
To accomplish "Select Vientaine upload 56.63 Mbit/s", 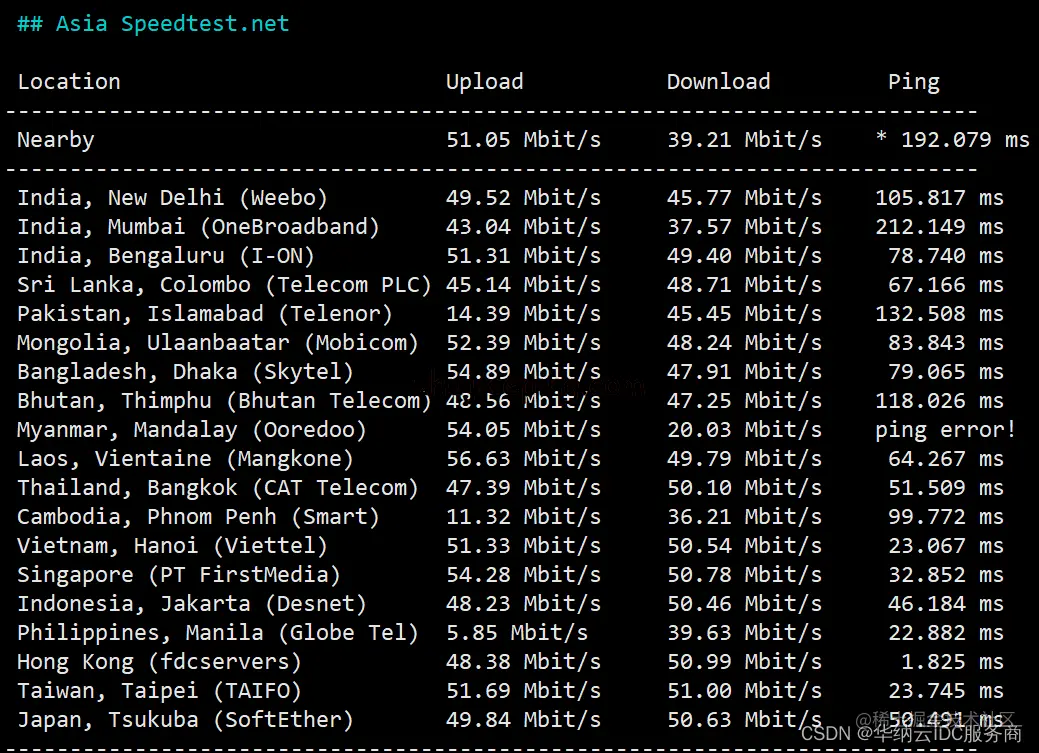I will click(523, 459).
